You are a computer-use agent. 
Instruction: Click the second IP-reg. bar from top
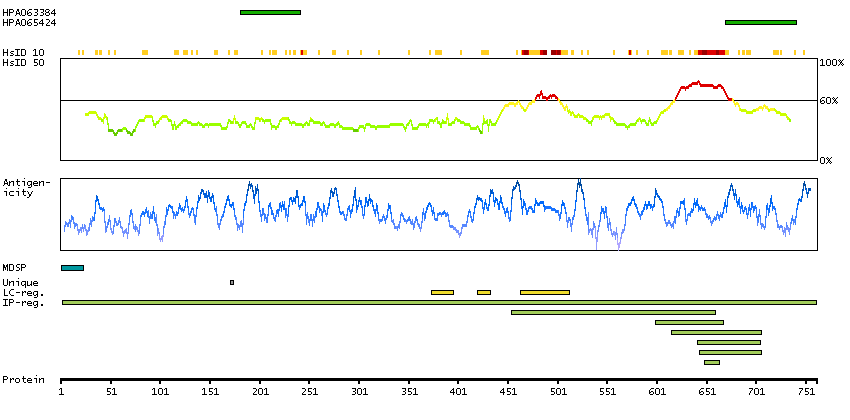pyautogui.click(x=613, y=312)
